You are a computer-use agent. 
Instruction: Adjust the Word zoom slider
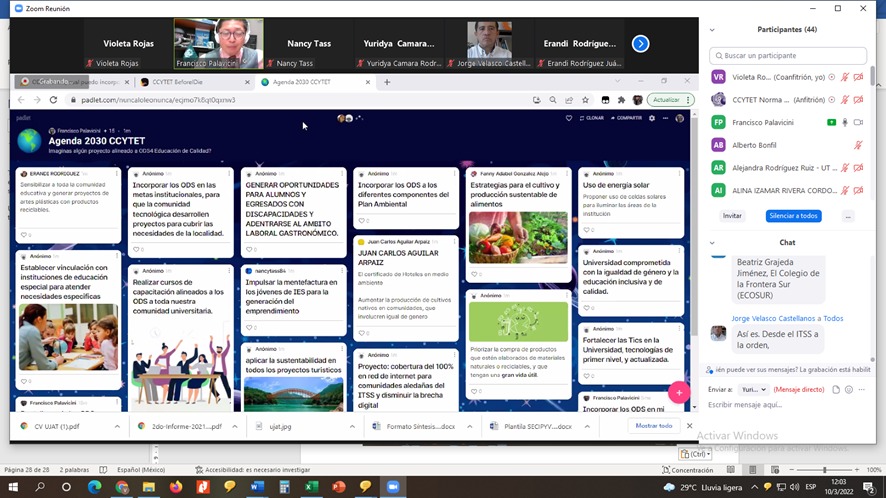tap(824, 470)
